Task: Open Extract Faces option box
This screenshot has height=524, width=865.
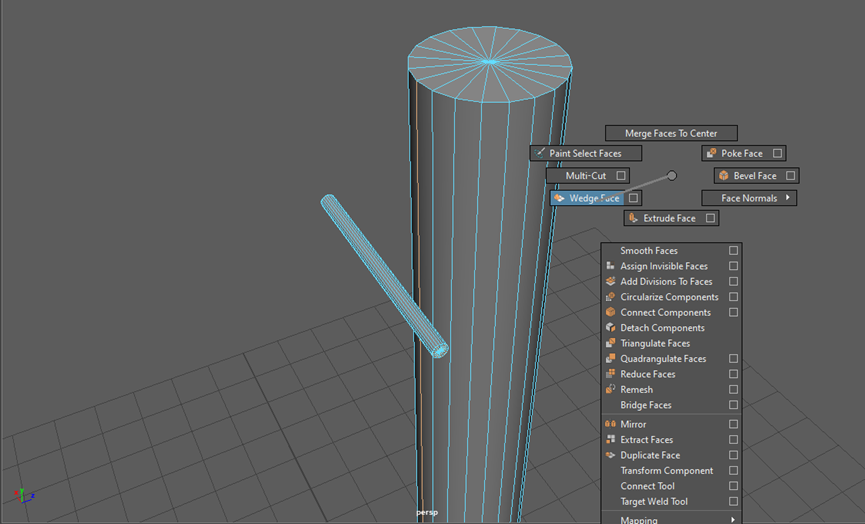Action: pos(733,440)
